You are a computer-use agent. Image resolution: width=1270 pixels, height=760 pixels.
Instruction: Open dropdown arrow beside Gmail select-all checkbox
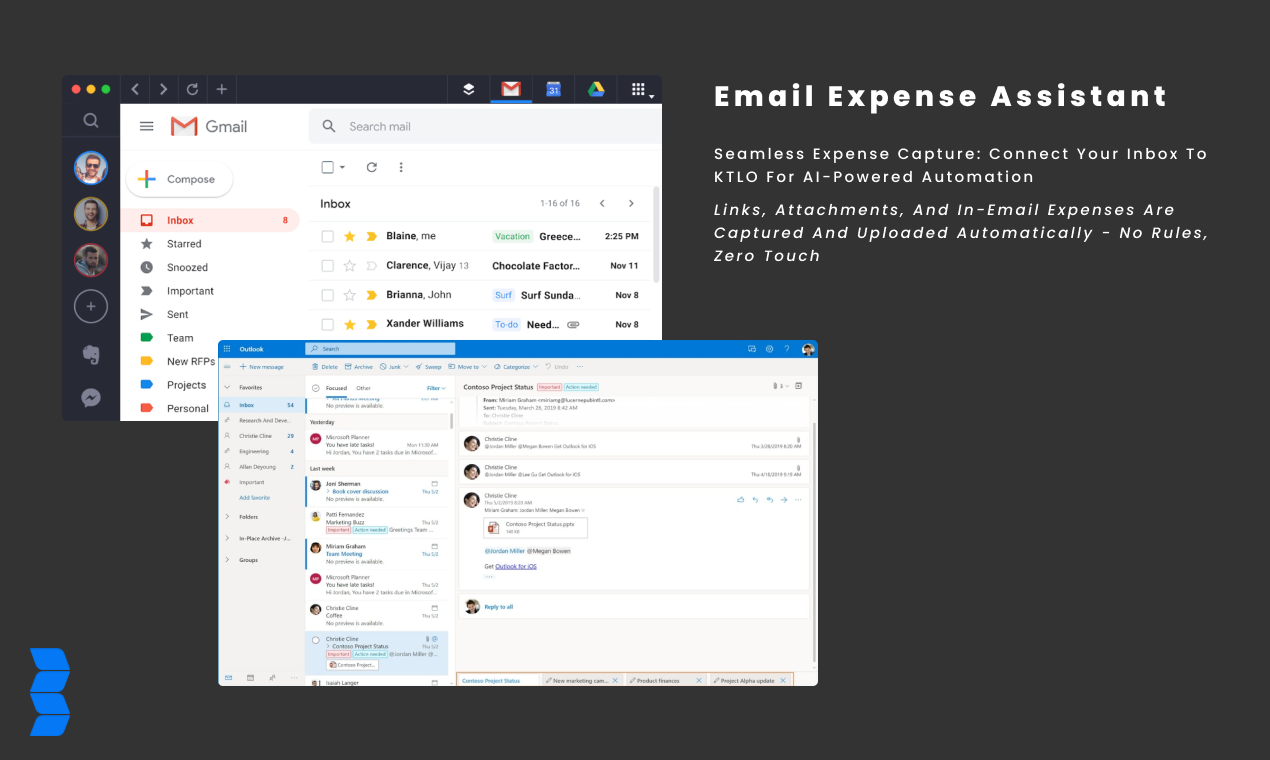(x=342, y=167)
